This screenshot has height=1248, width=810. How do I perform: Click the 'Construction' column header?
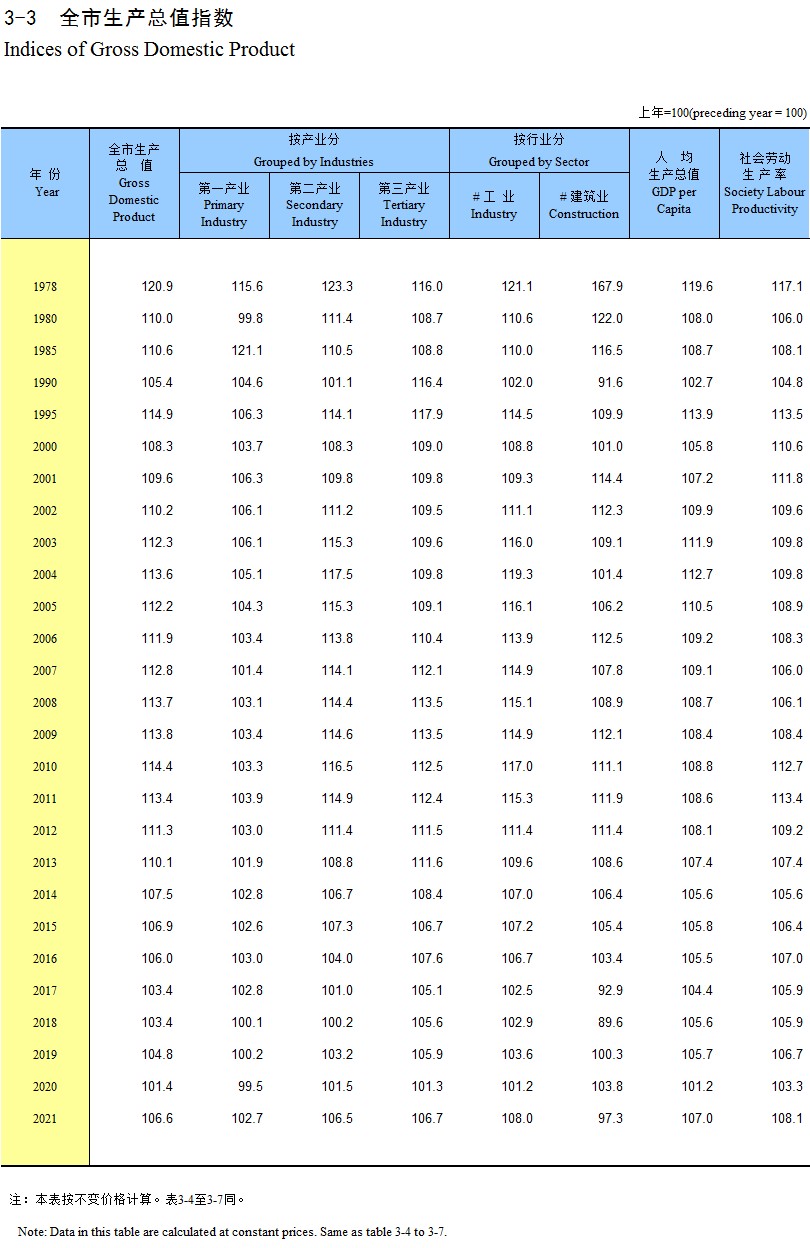click(584, 205)
